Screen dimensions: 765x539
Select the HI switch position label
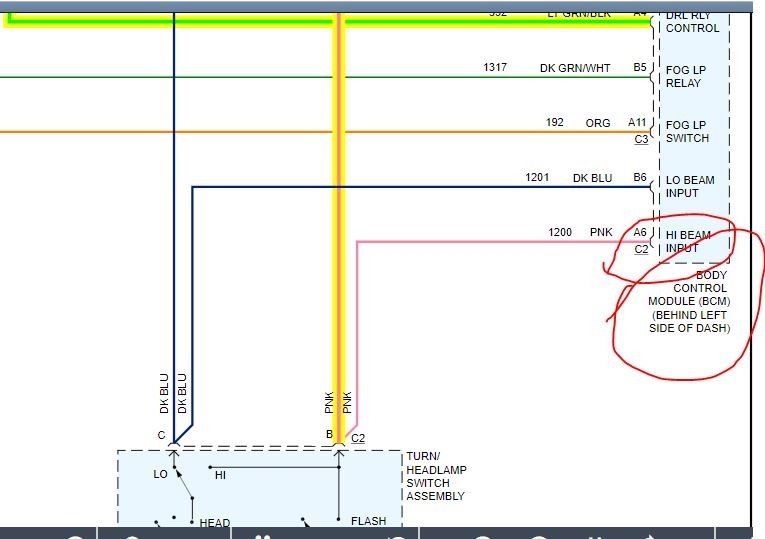[221, 475]
